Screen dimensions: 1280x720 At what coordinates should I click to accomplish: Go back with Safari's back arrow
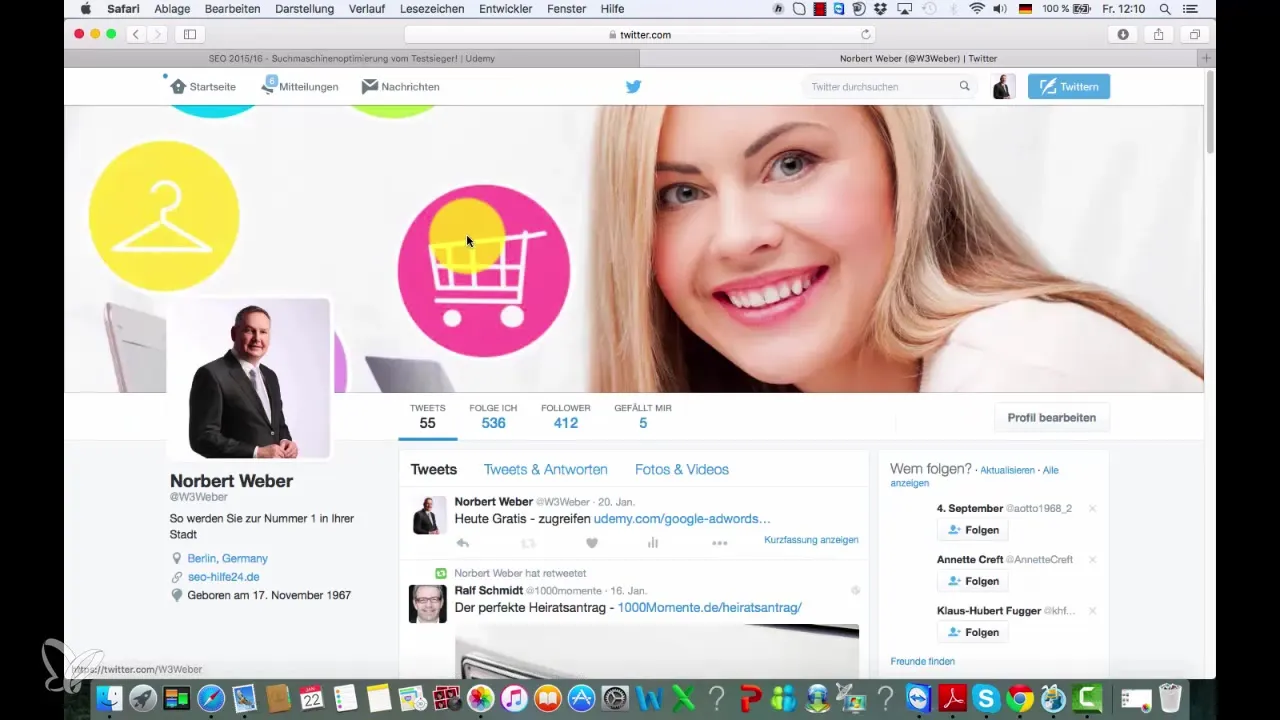pyautogui.click(x=137, y=34)
